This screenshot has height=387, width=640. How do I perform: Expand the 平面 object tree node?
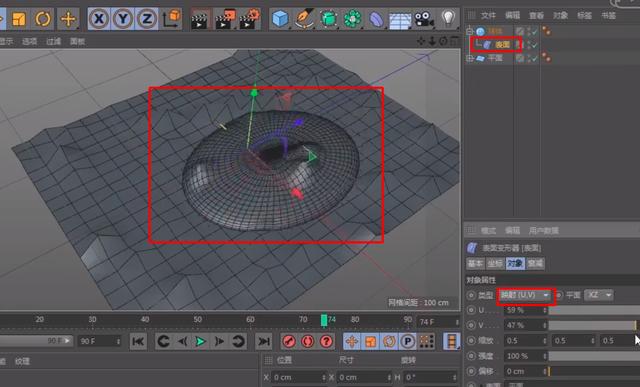(x=469, y=58)
